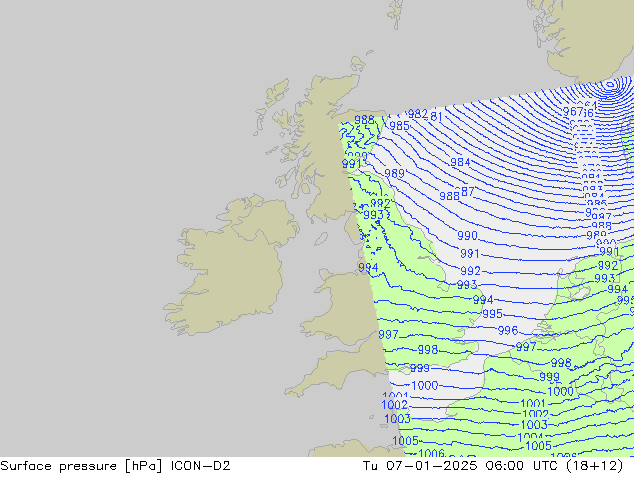Click the 1001 isobar label over northern France

[x=533, y=403]
